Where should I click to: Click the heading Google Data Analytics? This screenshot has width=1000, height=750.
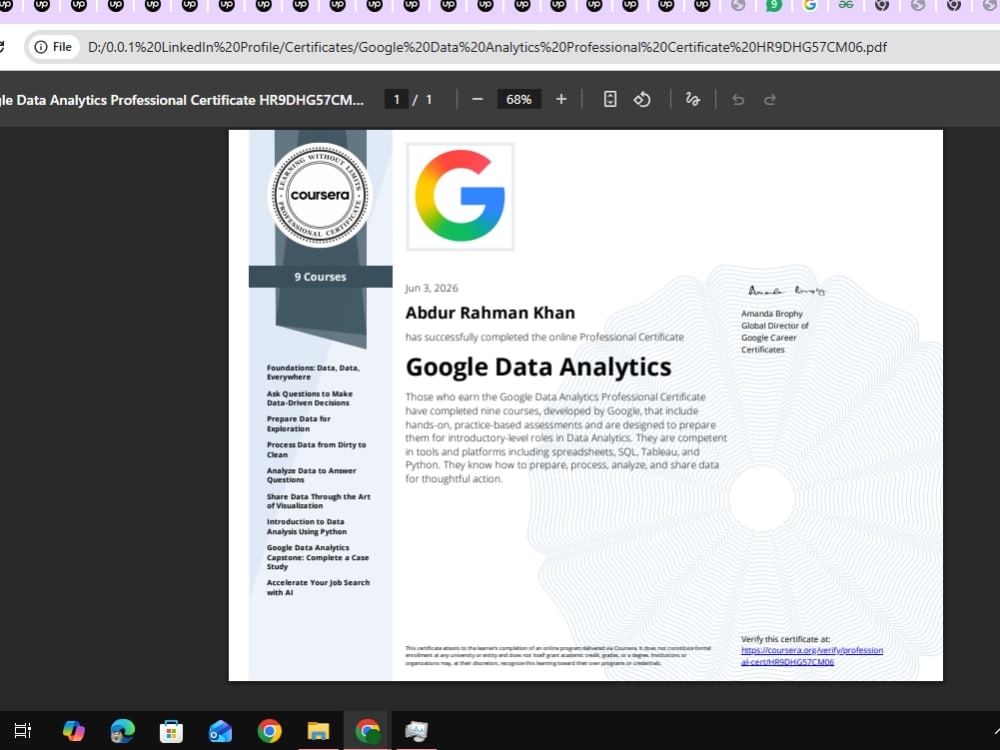pos(538,367)
